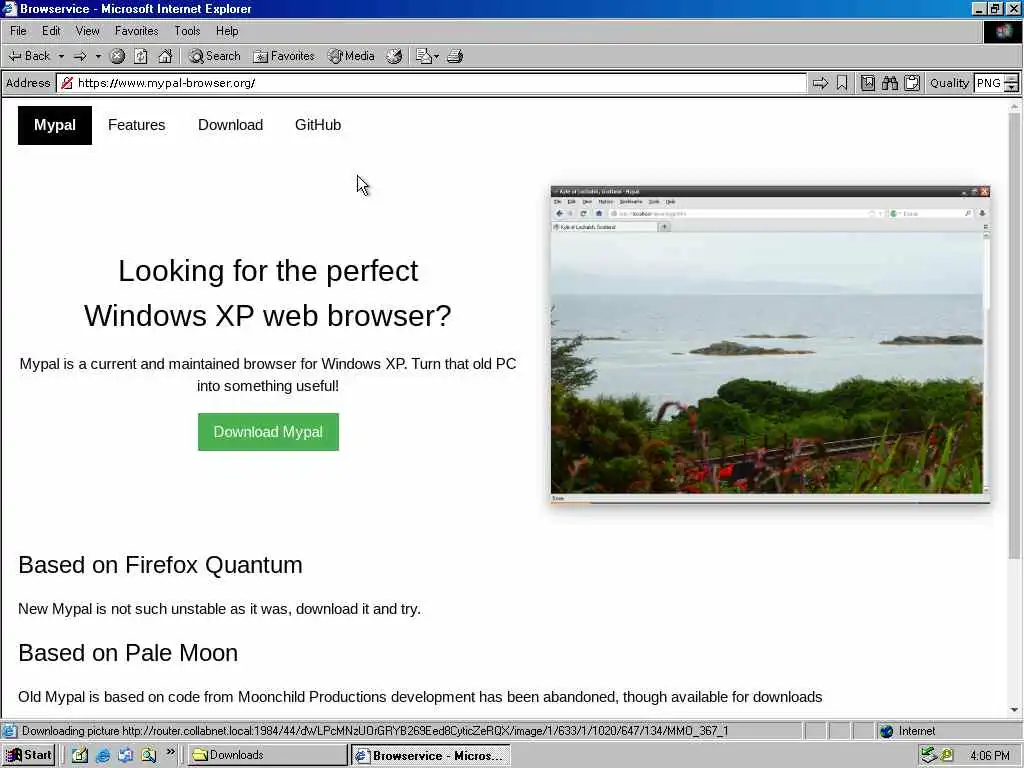
Task: Open the Download nav link
Action: click(231, 125)
